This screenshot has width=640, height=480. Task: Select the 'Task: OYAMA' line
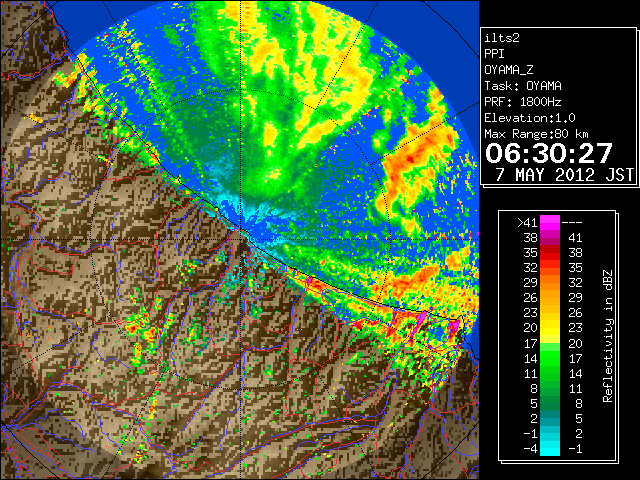[523, 86]
